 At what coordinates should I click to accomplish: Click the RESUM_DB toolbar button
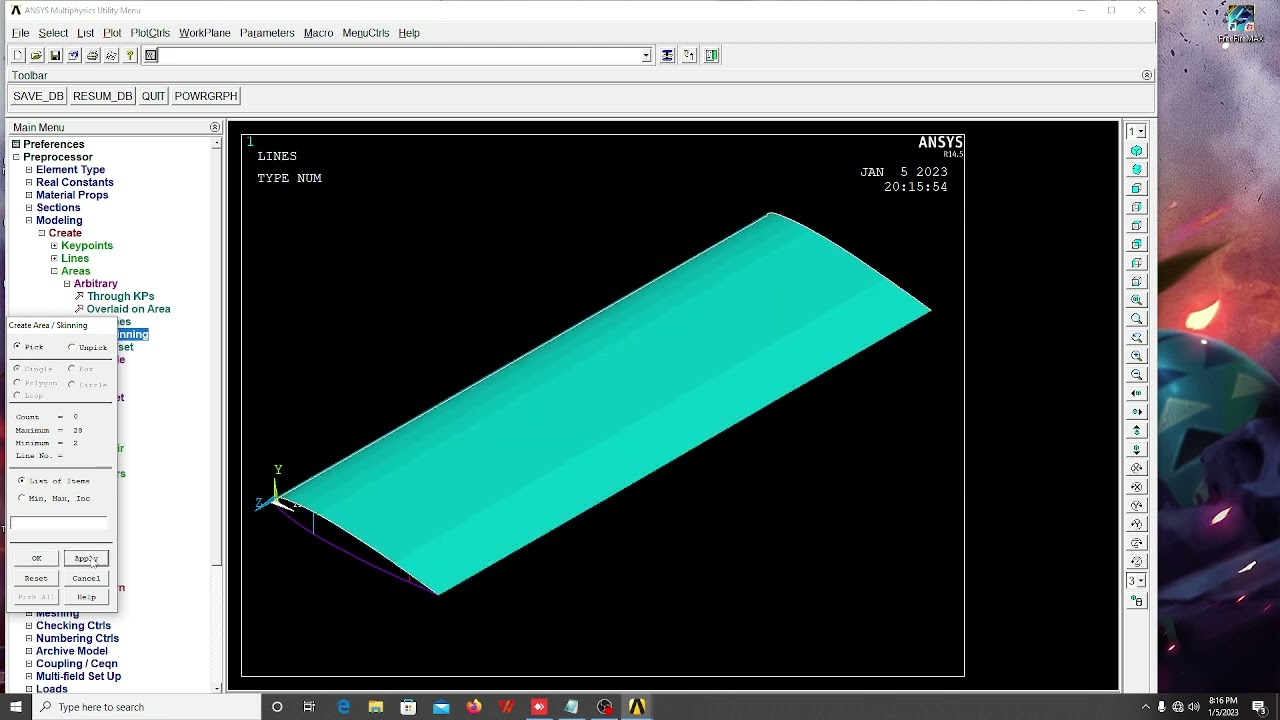point(103,96)
